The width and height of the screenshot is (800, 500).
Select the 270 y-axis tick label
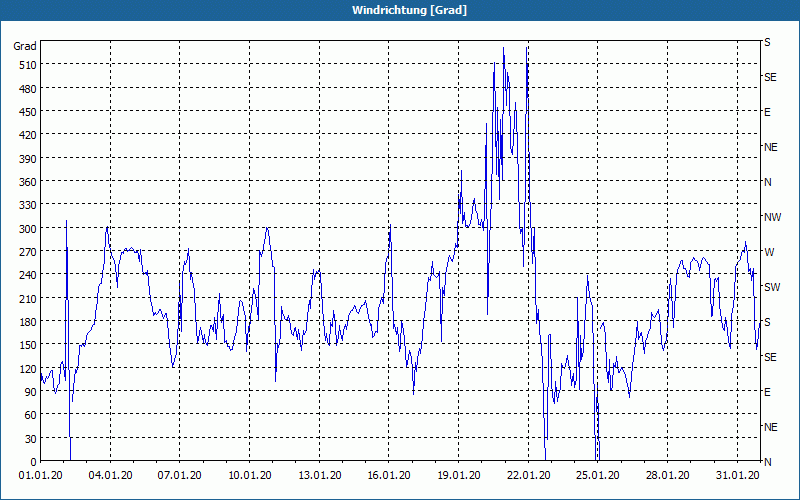(27, 252)
